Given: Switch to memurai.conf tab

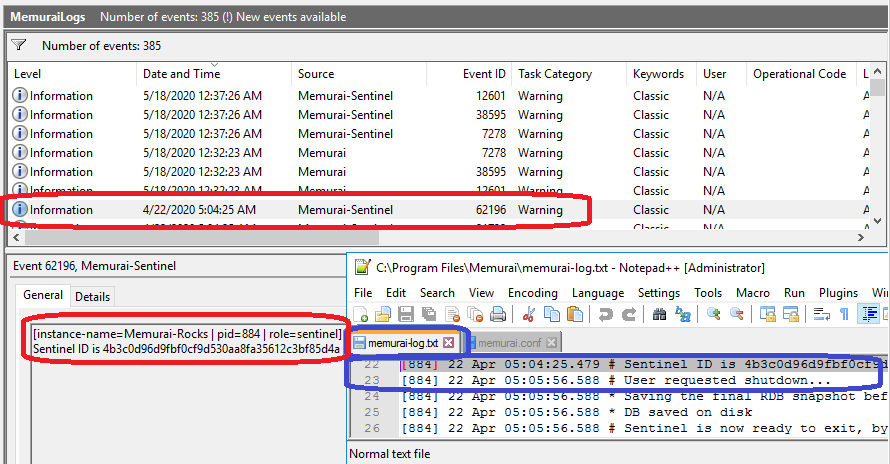Looking at the screenshot, I should pyautogui.click(x=510, y=342).
